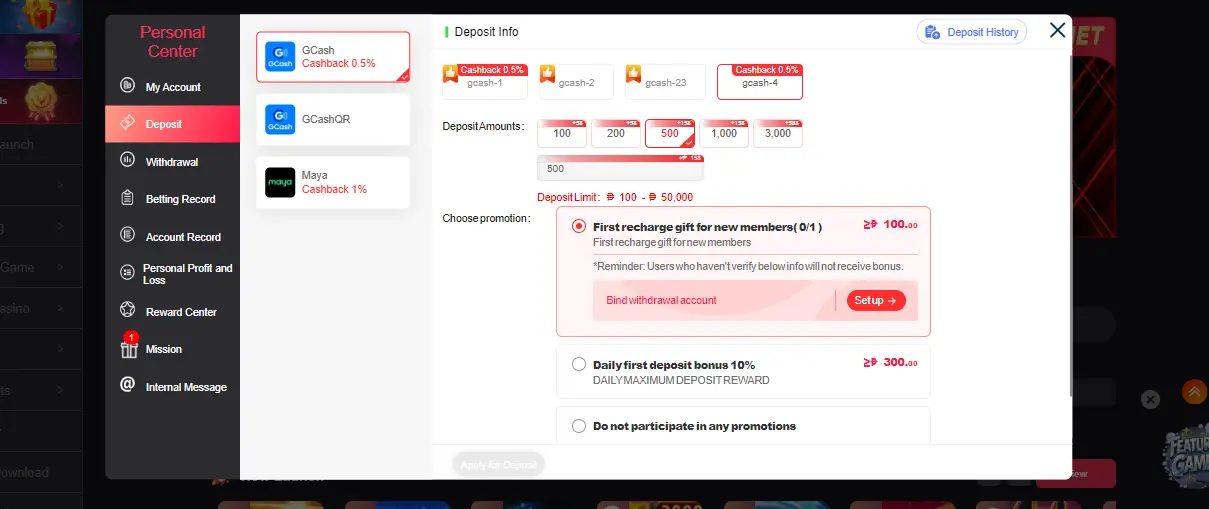Click the gift box thumbnail in background
Image resolution: width=1209 pixels, height=509 pixels.
40,16
